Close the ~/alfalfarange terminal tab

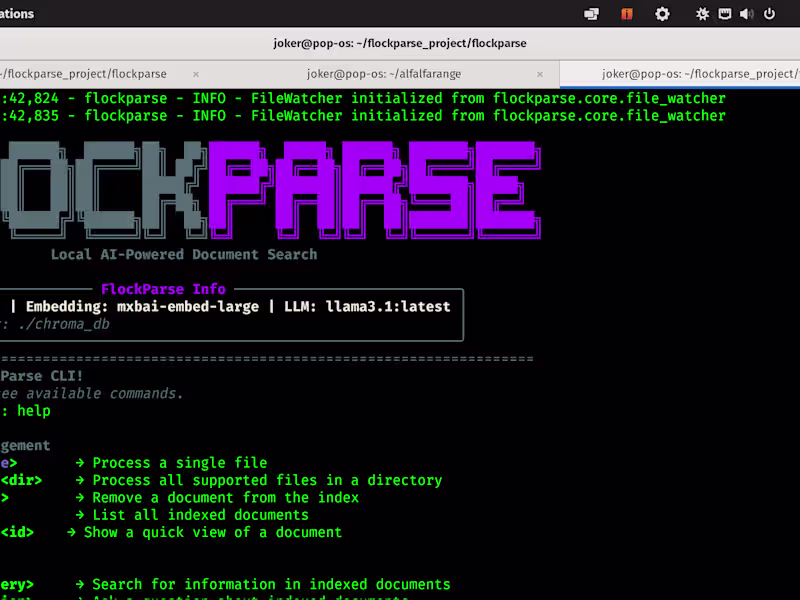(x=540, y=74)
